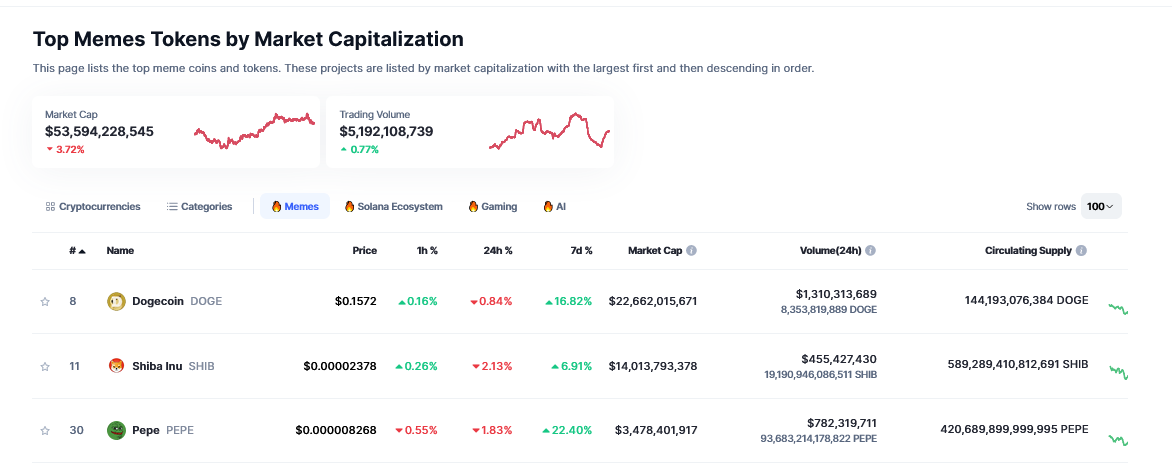Select the Gaming category tab
This screenshot has width=1172, height=469.
click(x=492, y=206)
